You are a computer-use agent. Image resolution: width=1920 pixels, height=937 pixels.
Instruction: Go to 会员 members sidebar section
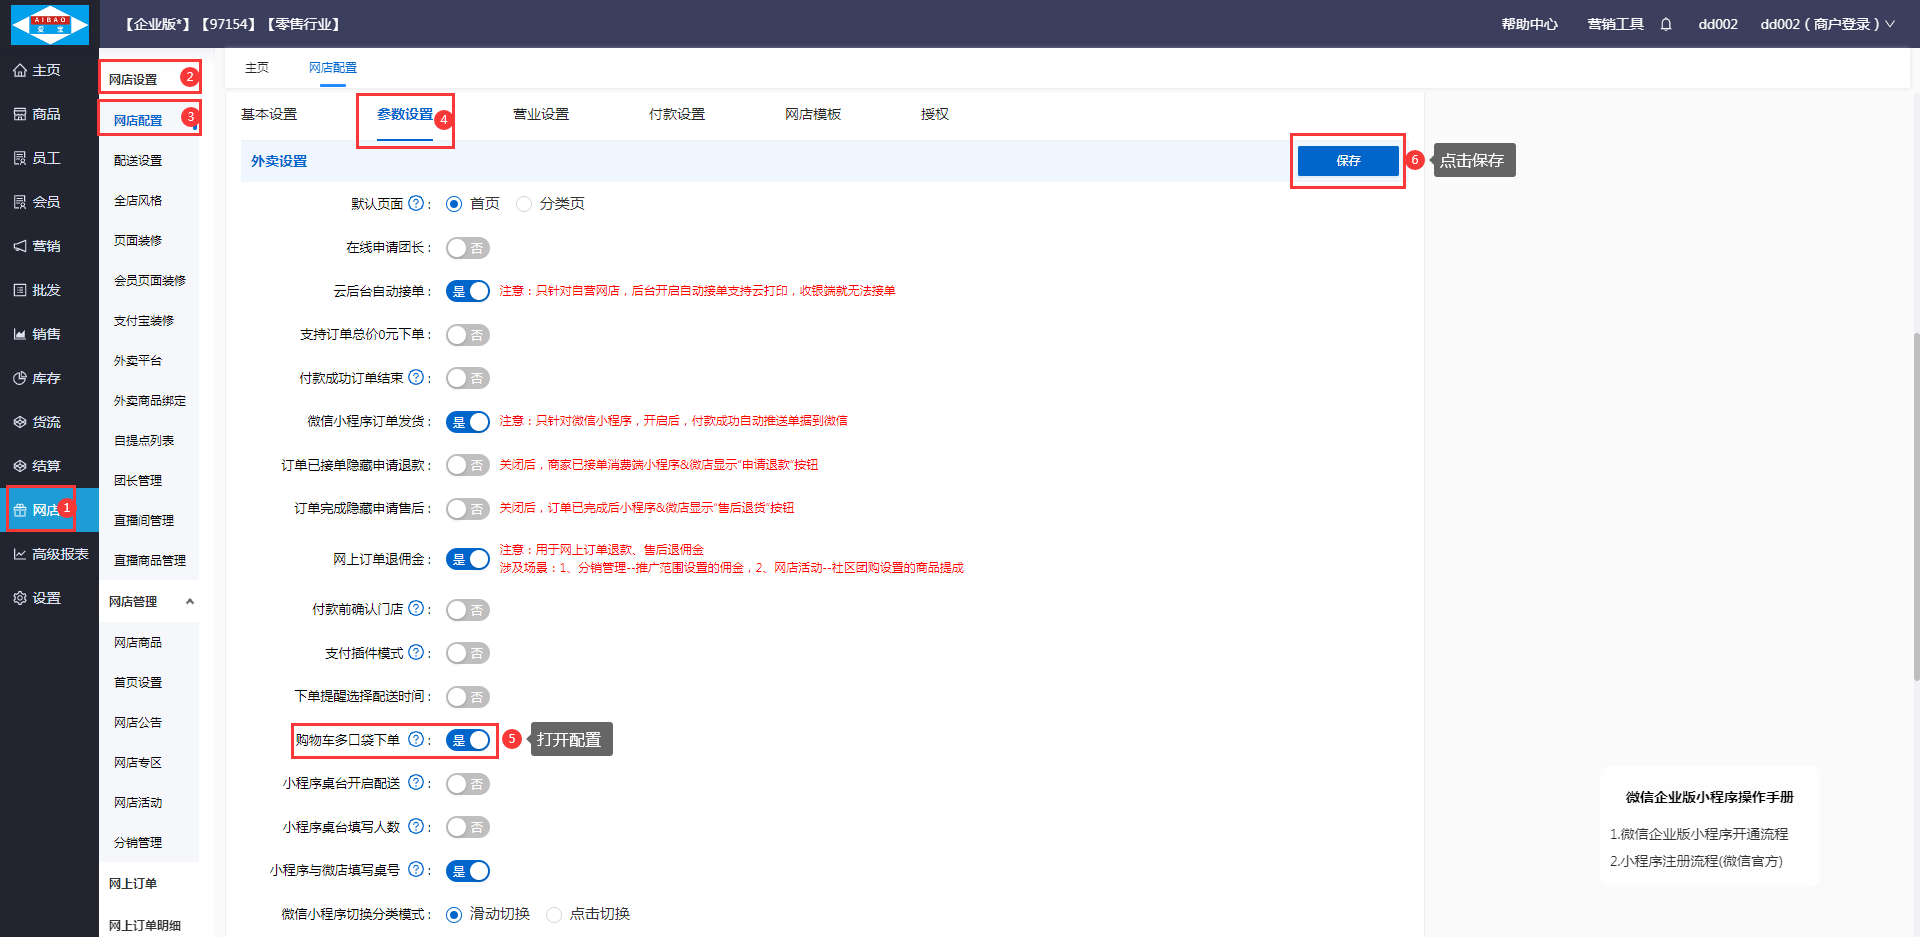click(x=37, y=202)
